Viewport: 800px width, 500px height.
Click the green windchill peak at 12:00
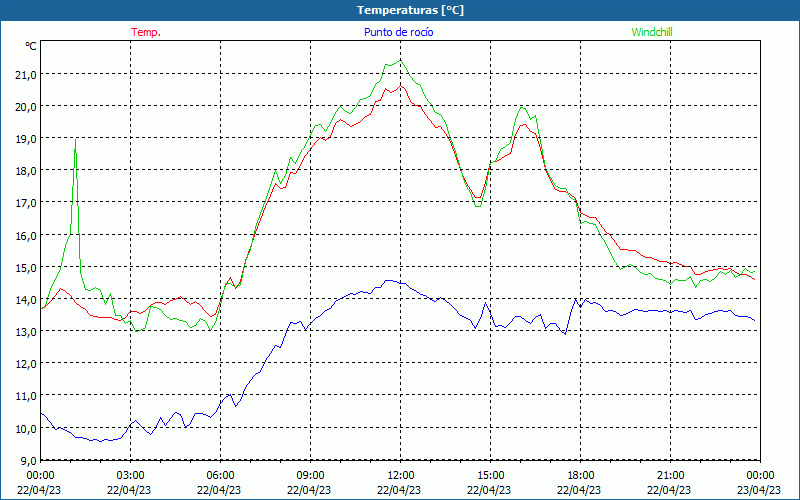point(401,60)
